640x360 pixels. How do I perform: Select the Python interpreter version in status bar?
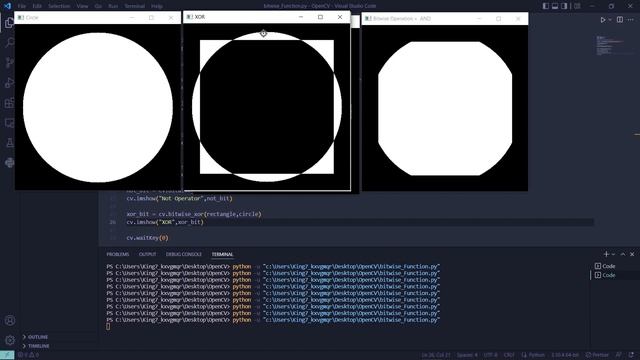(x=565, y=355)
